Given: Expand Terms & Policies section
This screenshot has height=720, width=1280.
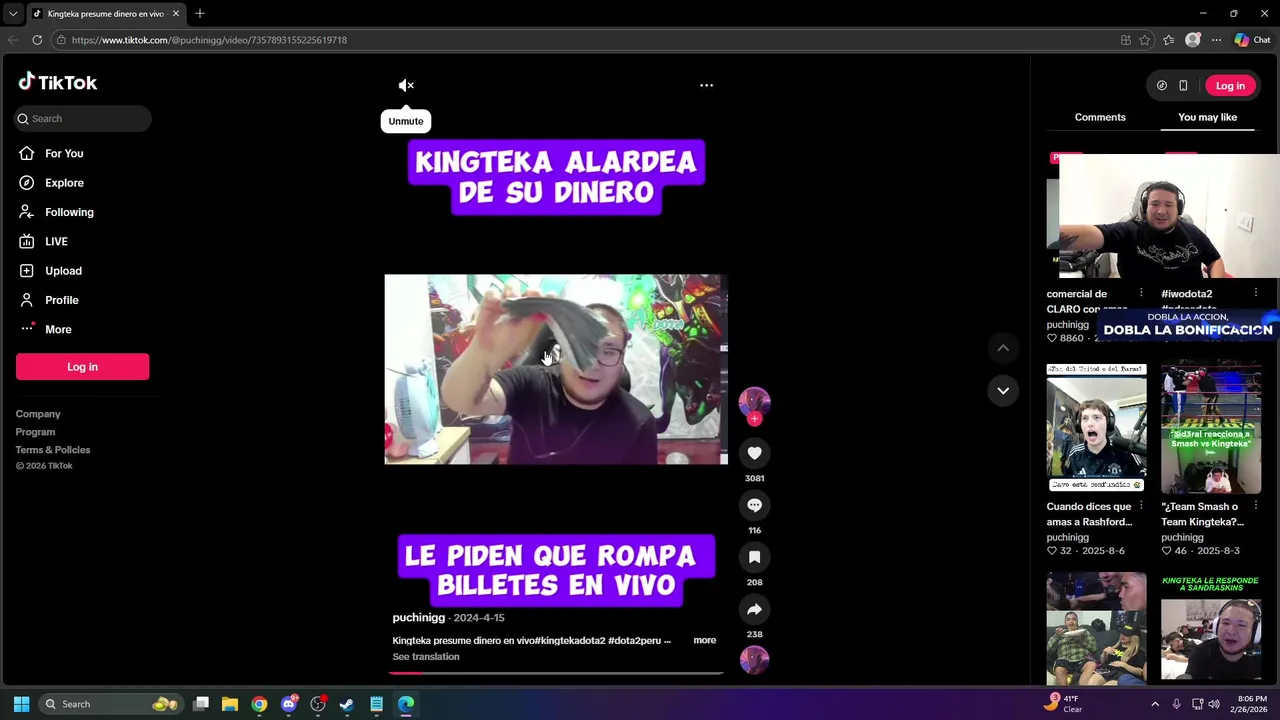Looking at the screenshot, I should (x=52, y=450).
